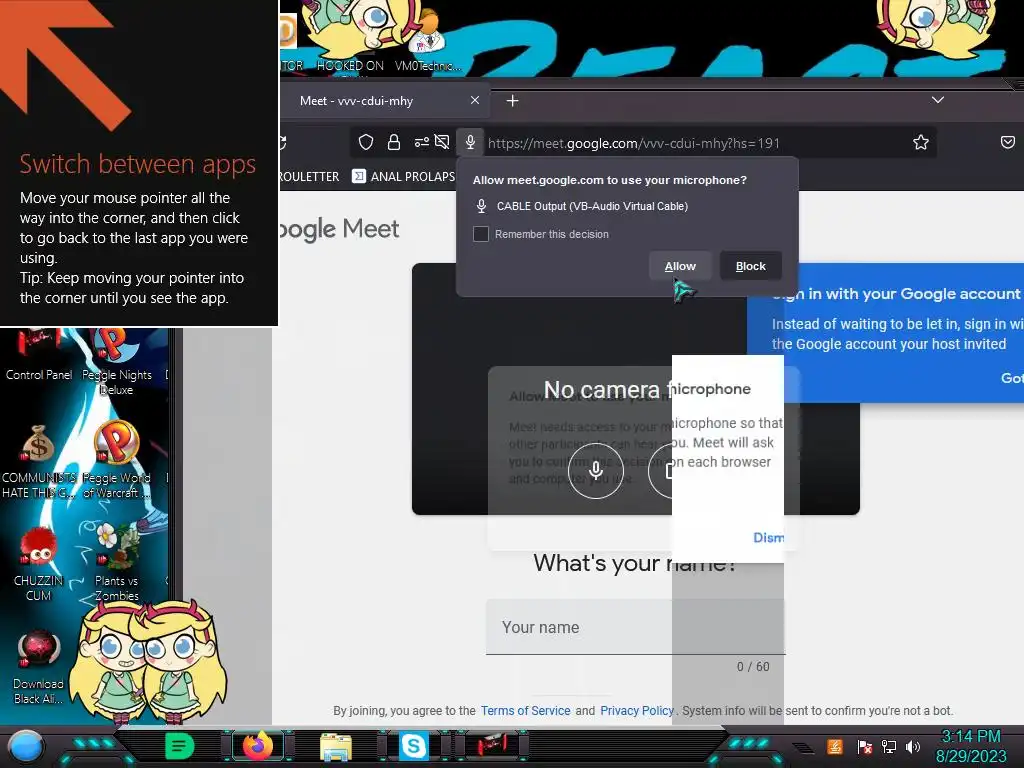1024x768 pixels.
Task: Click the blocked camera icon in address bar
Action: pos(442,142)
